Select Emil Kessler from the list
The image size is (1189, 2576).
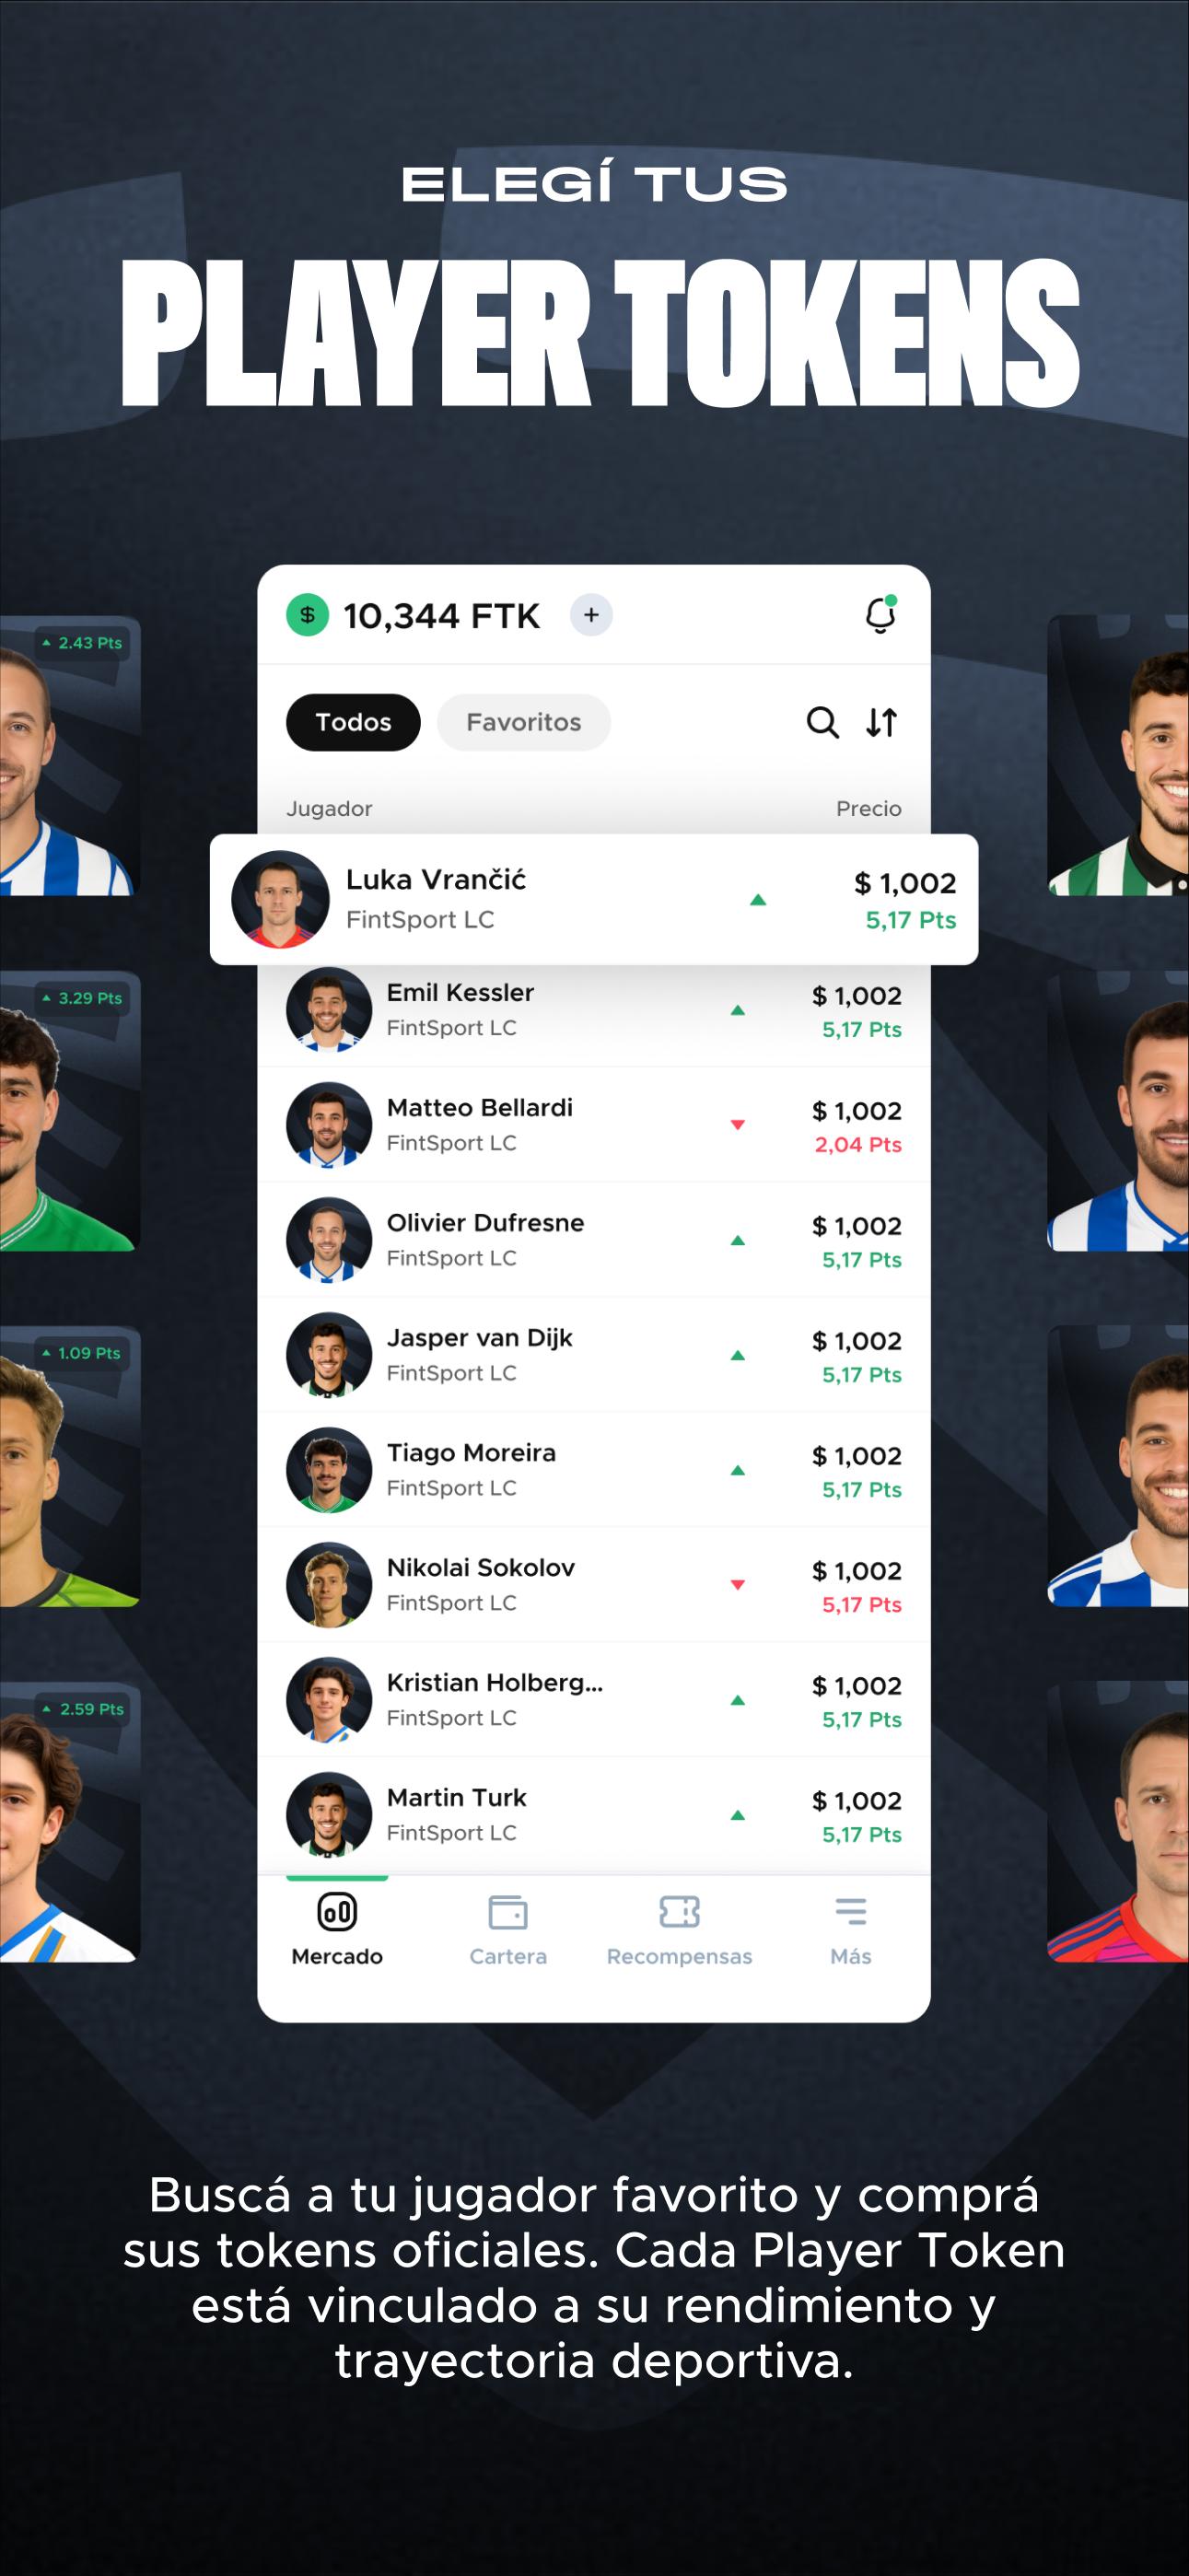(594, 1010)
